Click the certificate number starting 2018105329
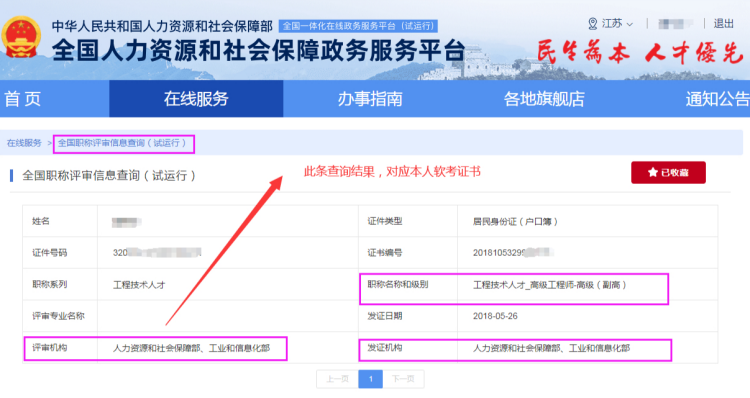 coord(513,253)
